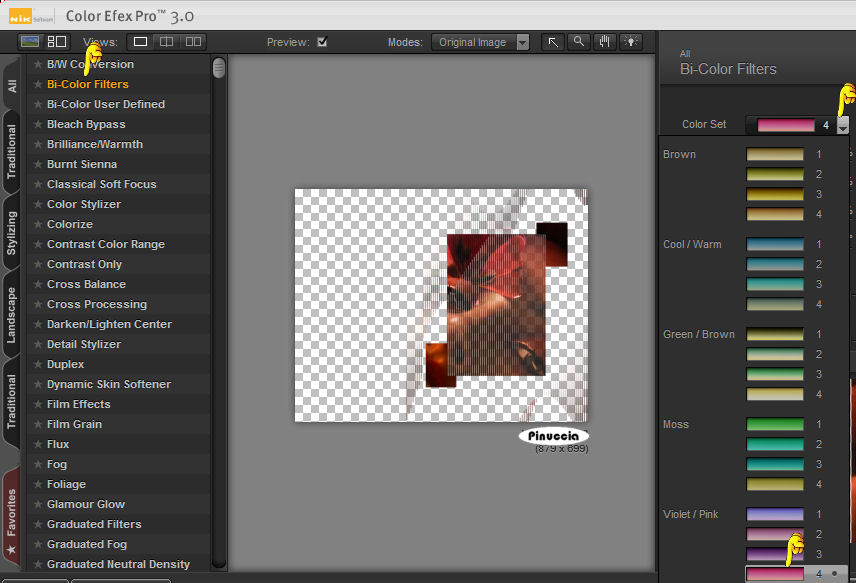The height and width of the screenshot is (583, 856).
Task: Pick Violet / Pink color set 4
Action: tap(775, 574)
